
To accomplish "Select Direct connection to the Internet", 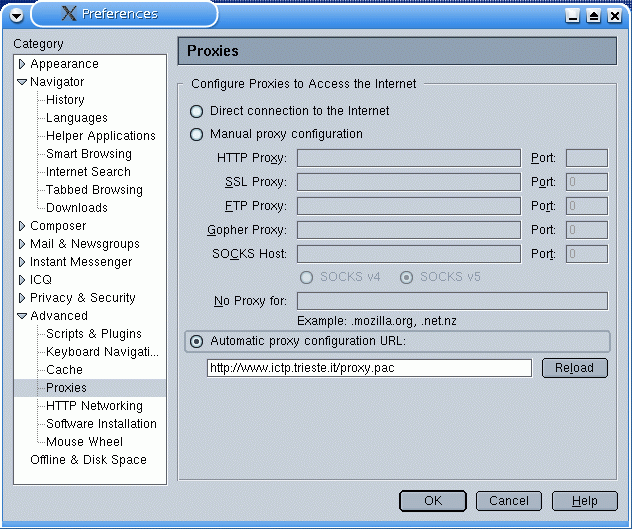I will click(197, 111).
